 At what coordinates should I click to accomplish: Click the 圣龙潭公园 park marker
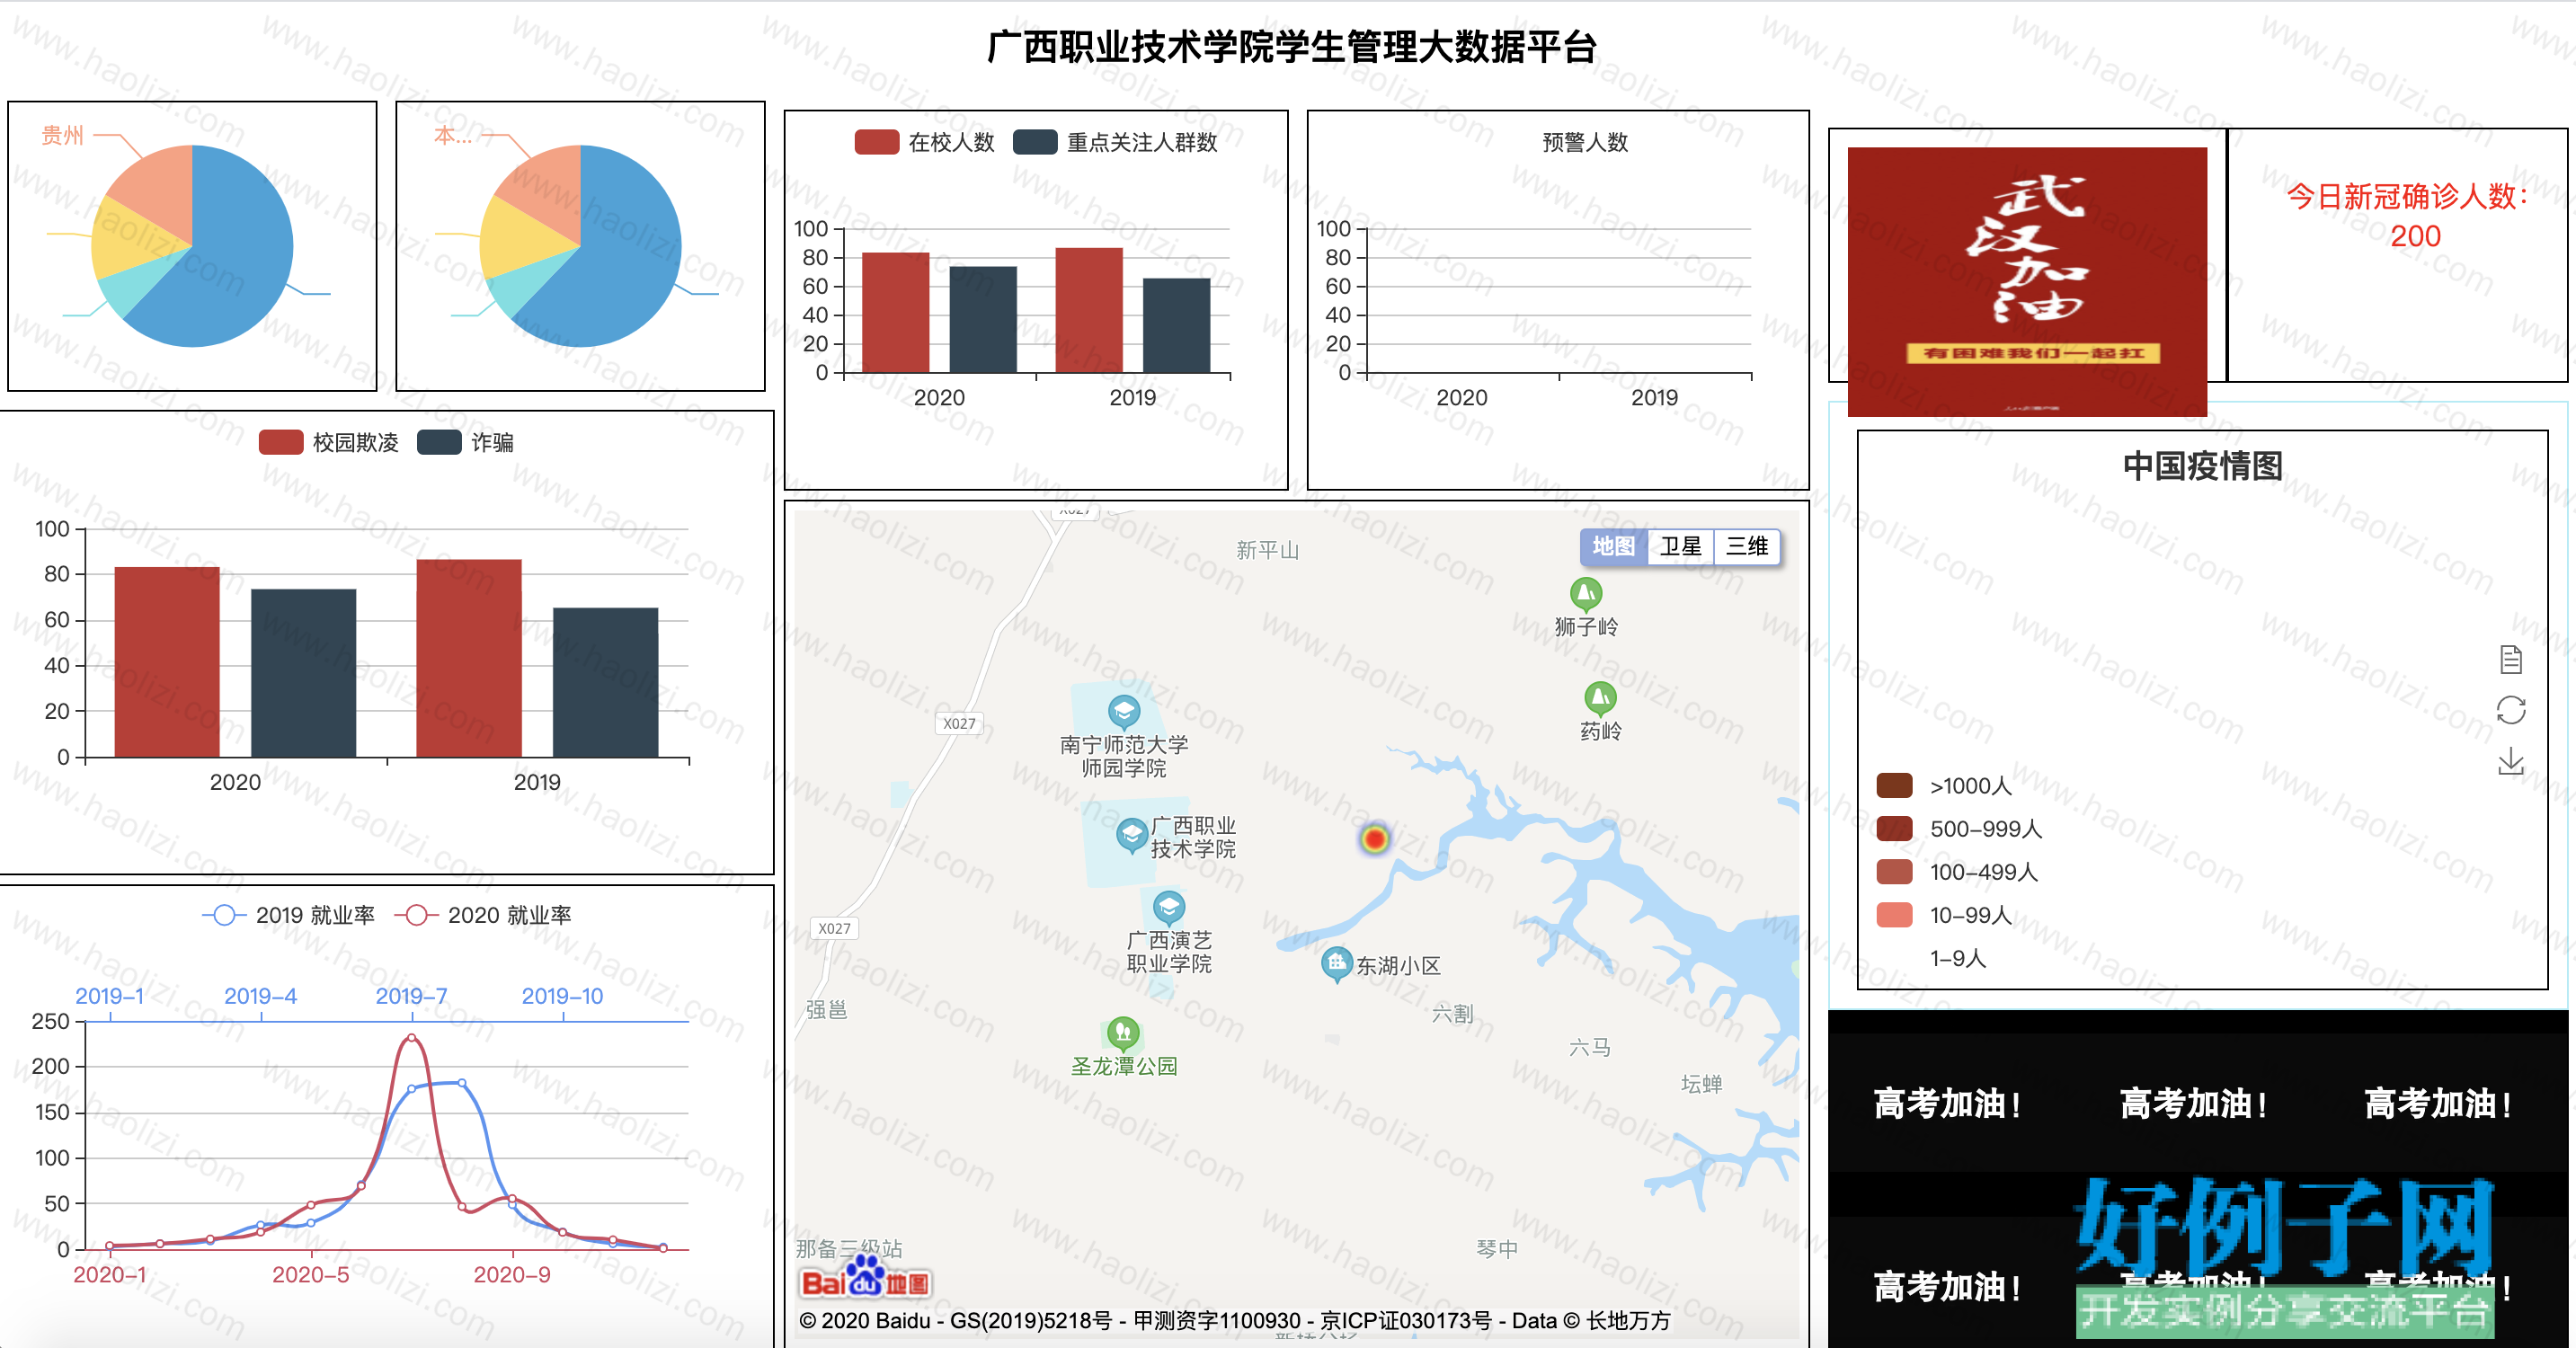[1123, 1033]
